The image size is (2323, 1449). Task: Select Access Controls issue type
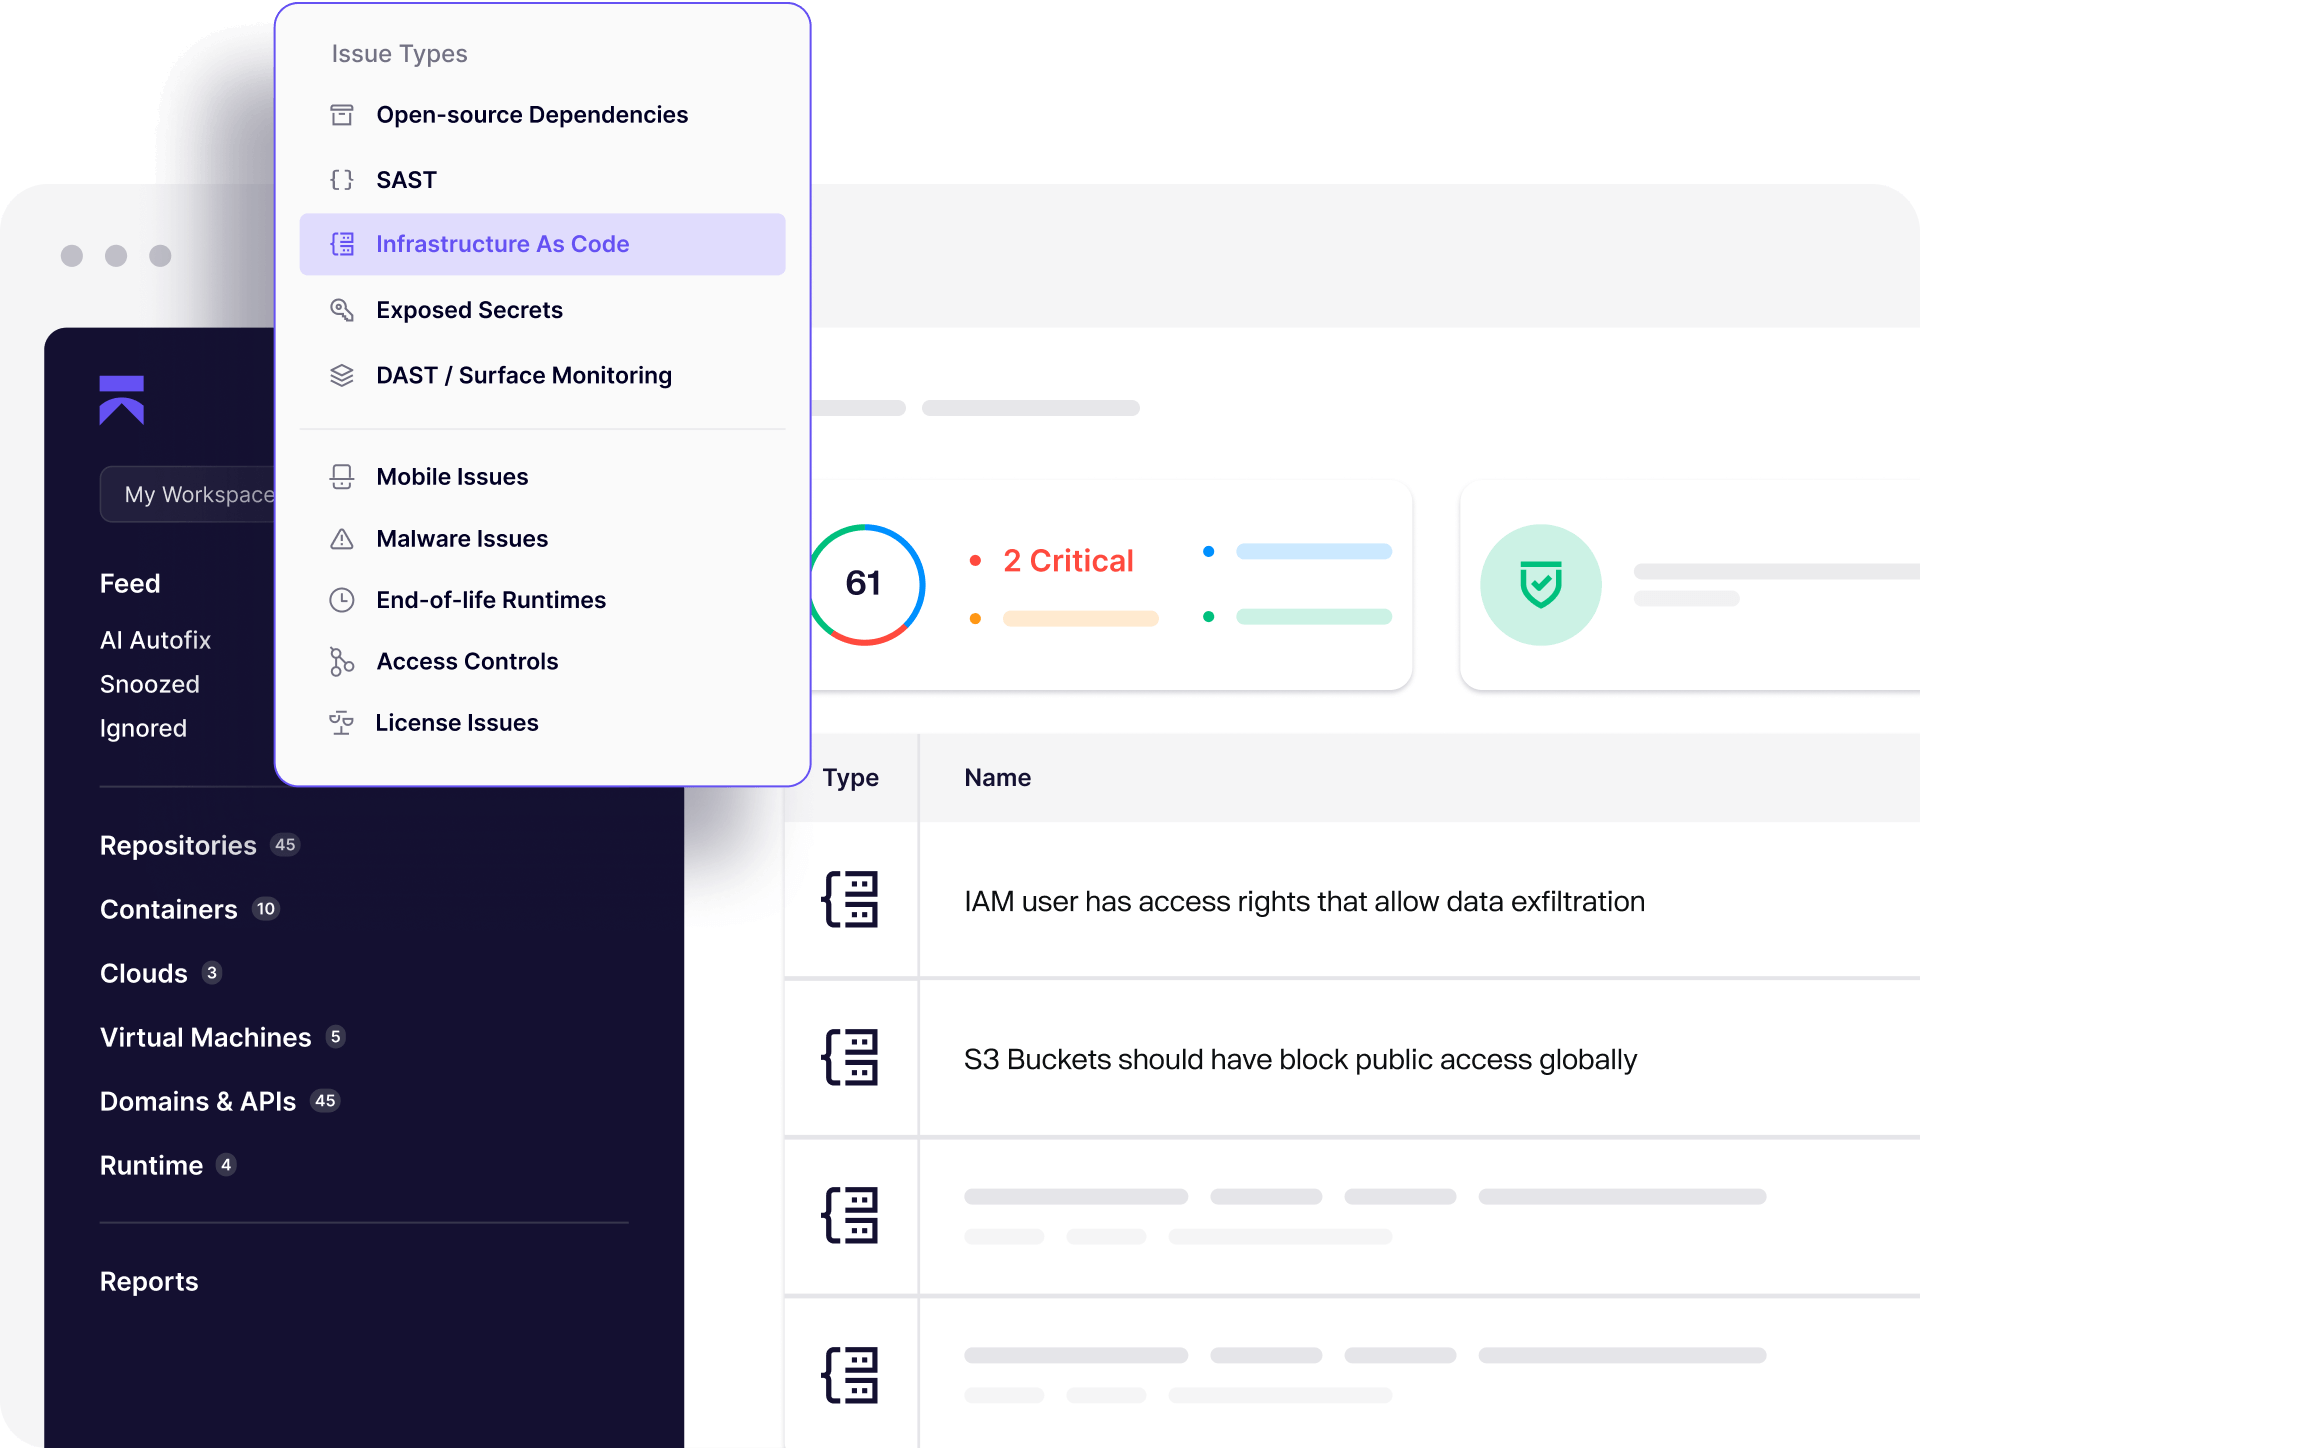click(x=467, y=661)
